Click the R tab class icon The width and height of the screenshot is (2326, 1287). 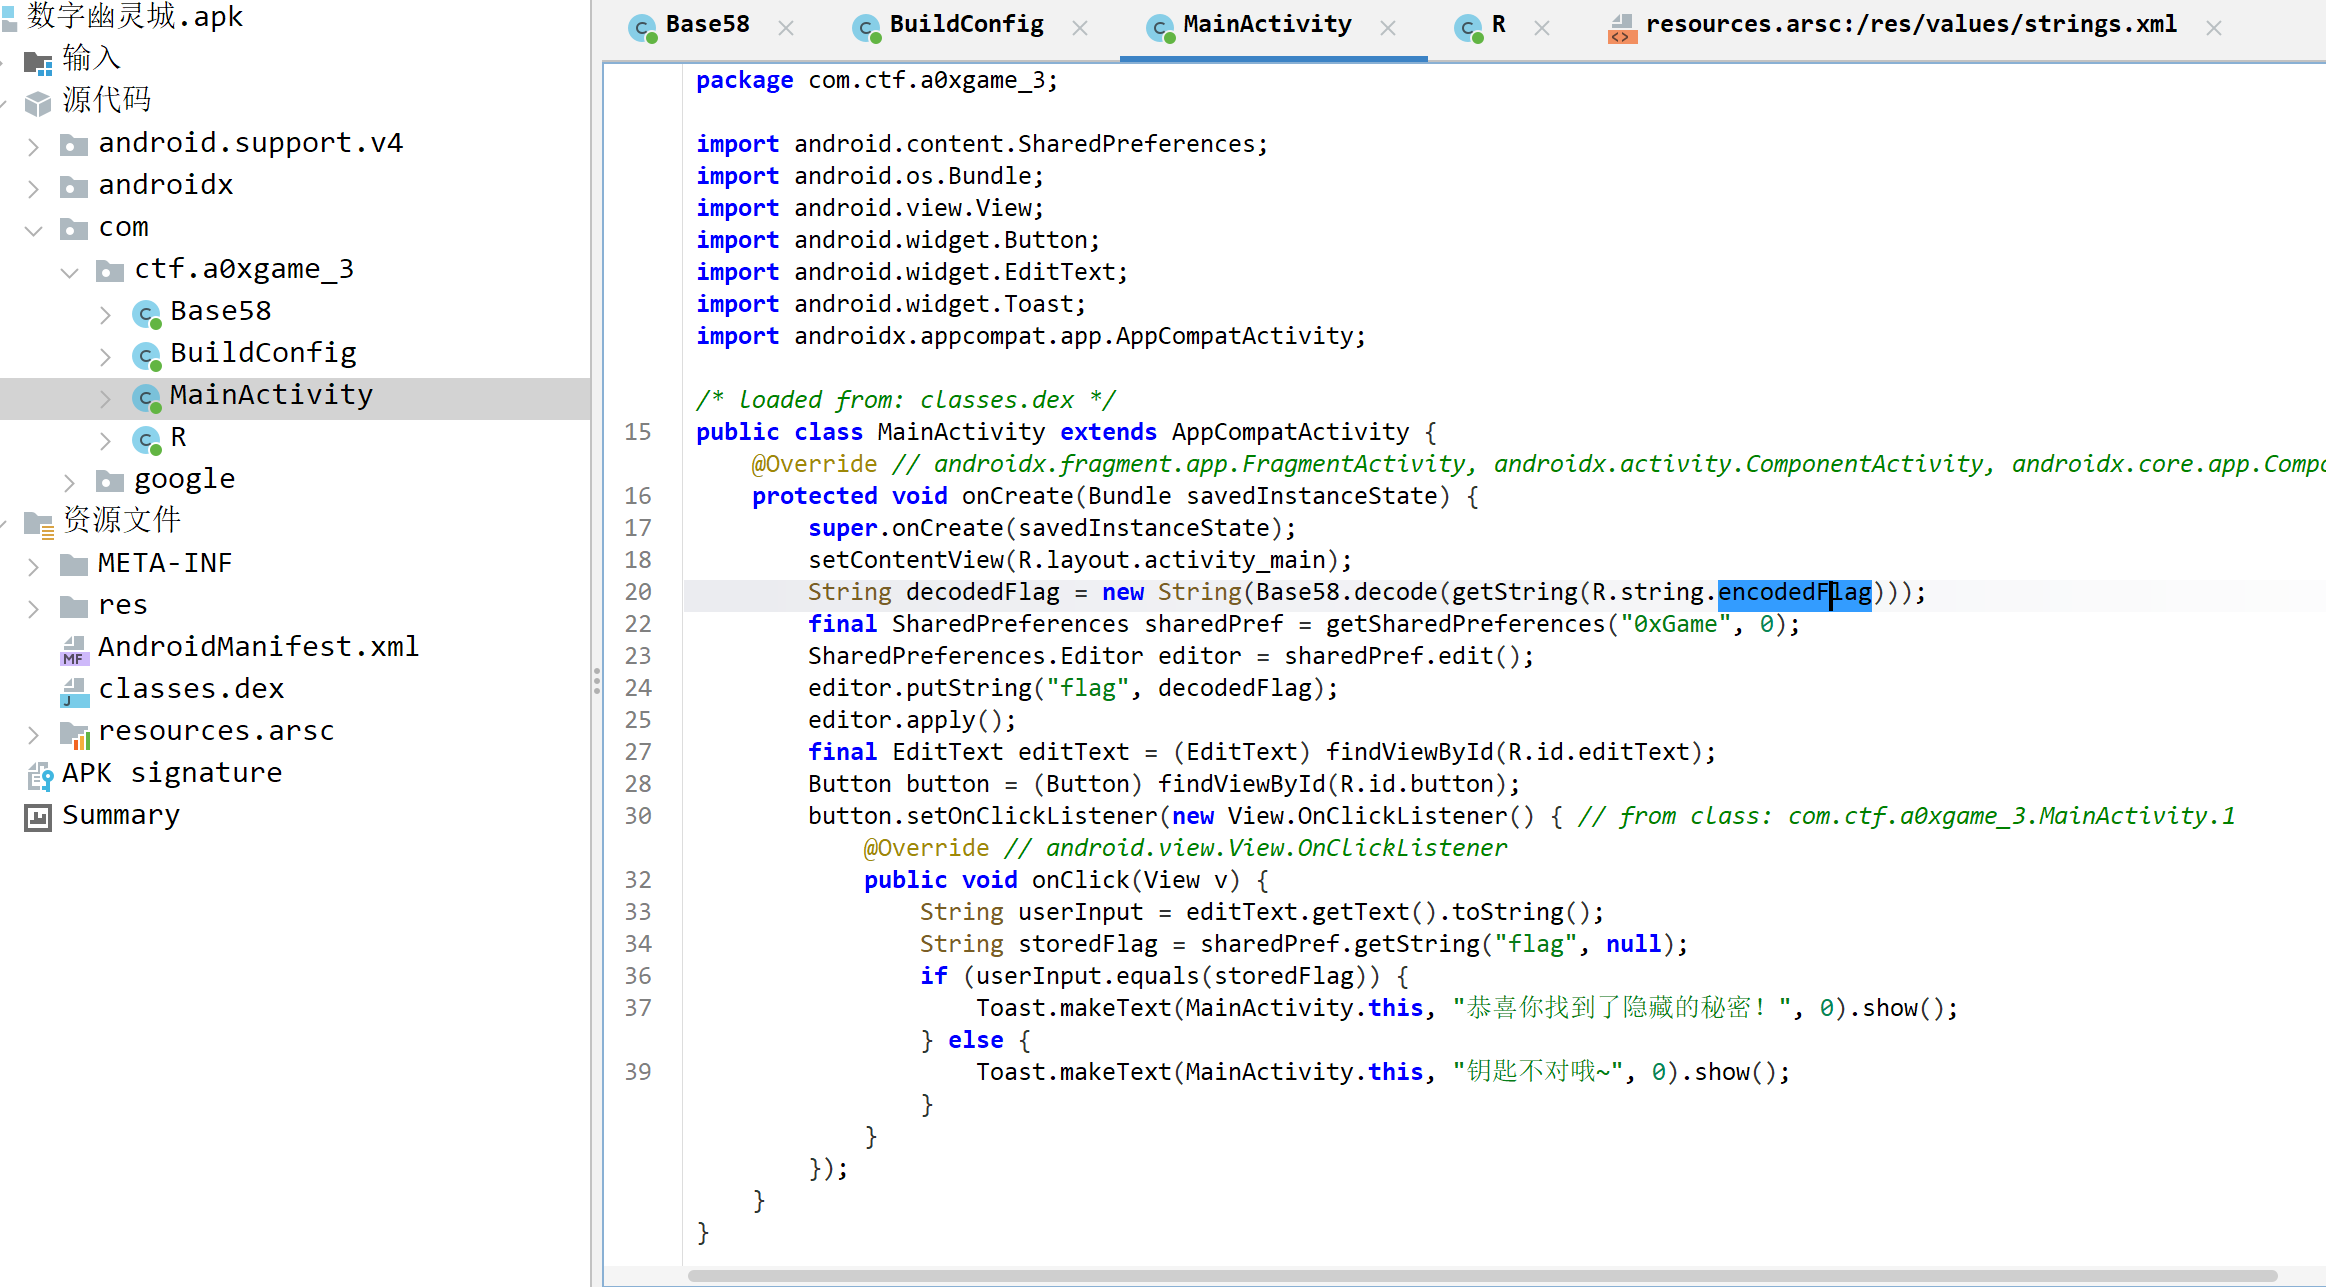pyautogui.click(x=1468, y=28)
